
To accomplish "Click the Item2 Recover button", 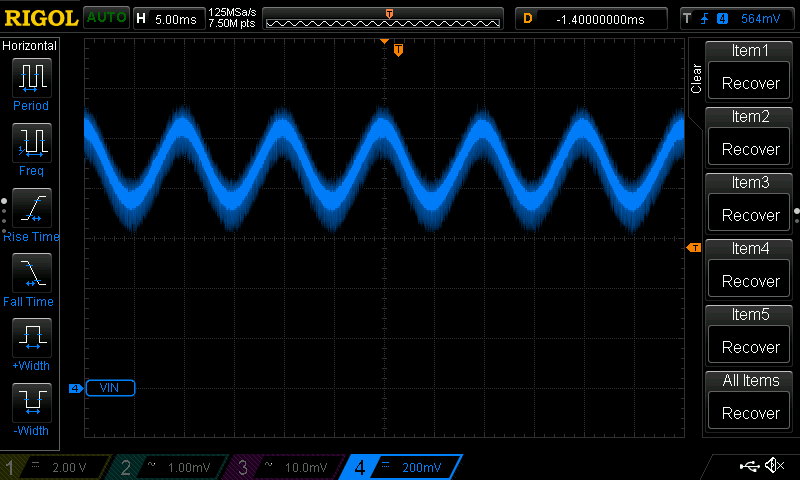I will (x=749, y=148).
